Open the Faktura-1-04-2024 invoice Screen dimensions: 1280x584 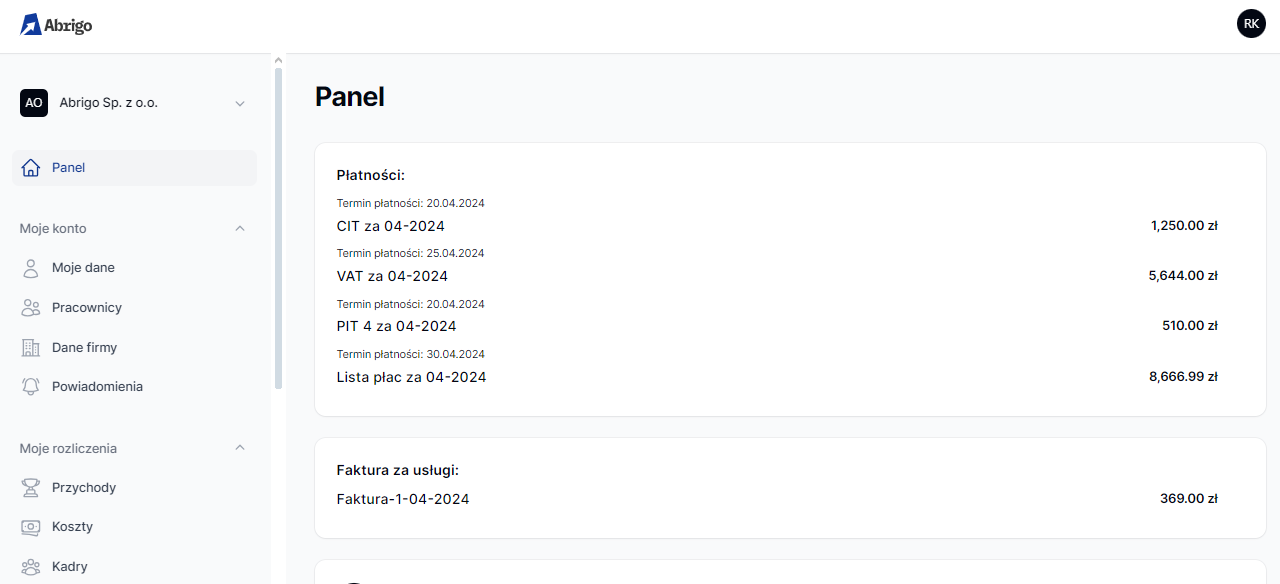pyautogui.click(x=403, y=499)
